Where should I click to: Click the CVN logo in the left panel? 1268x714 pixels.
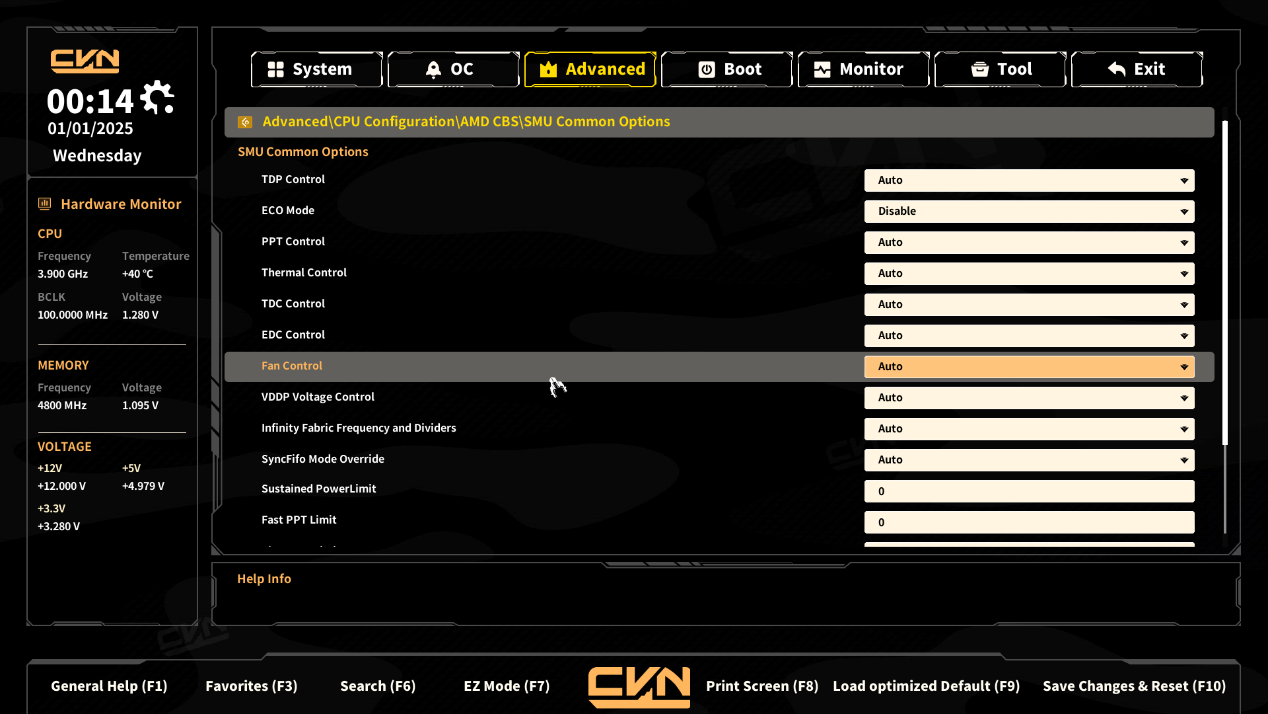coord(85,61)
